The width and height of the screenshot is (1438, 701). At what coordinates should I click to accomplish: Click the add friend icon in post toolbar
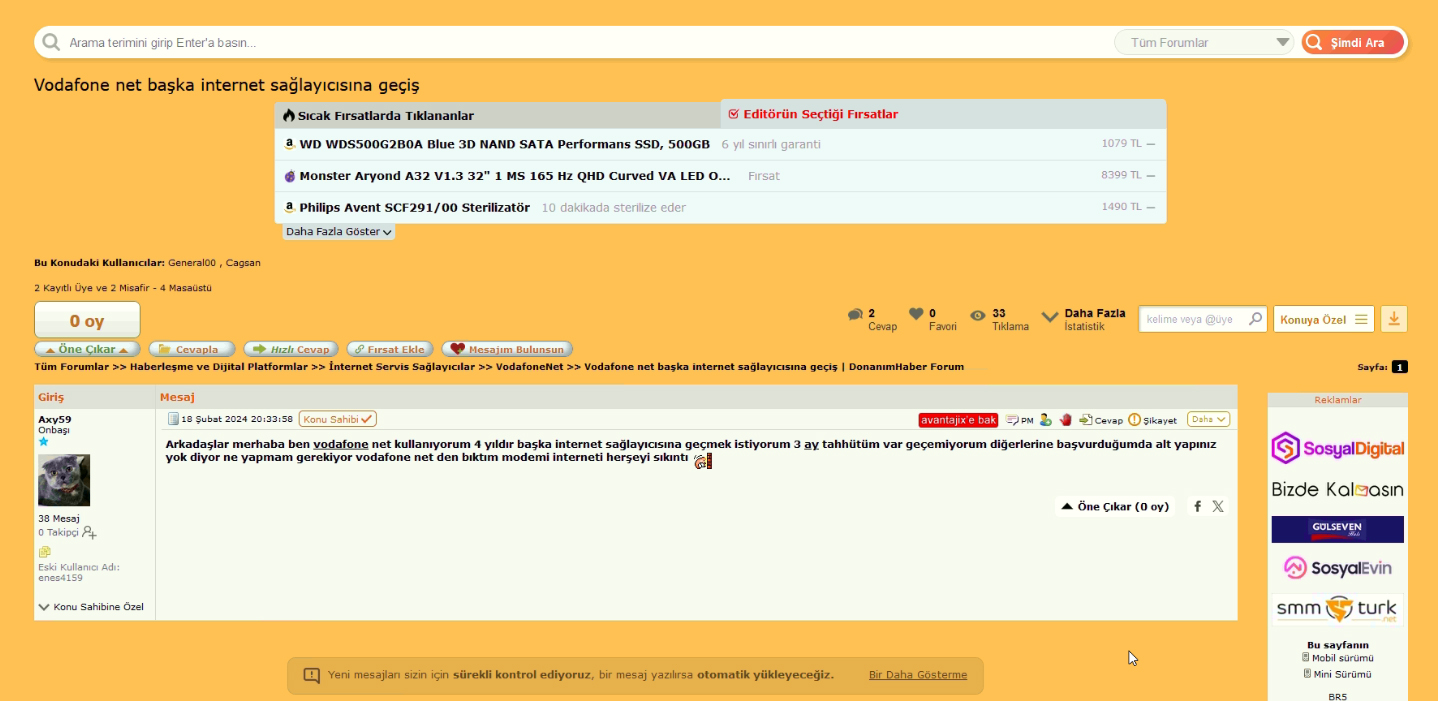tap(1045, 420)
